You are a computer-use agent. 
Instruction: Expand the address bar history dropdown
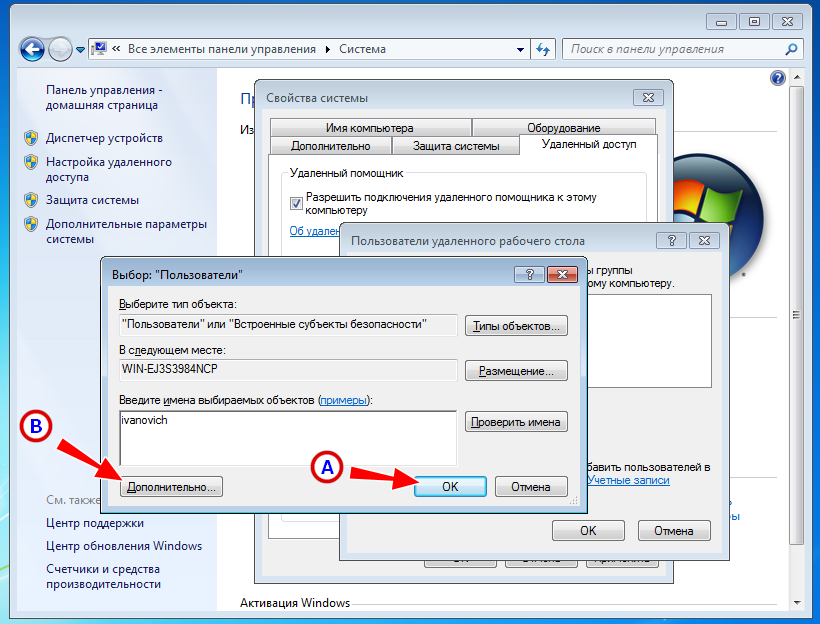click(x=520, y=50)
